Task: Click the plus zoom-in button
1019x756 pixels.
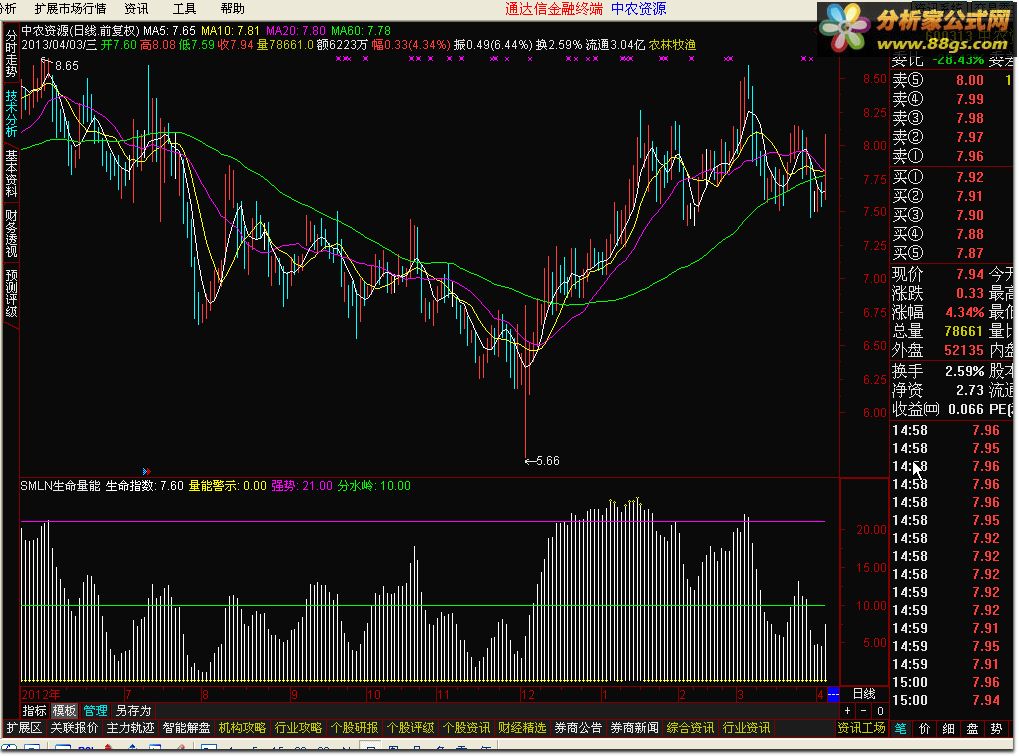Action: (x=847, y=710)
